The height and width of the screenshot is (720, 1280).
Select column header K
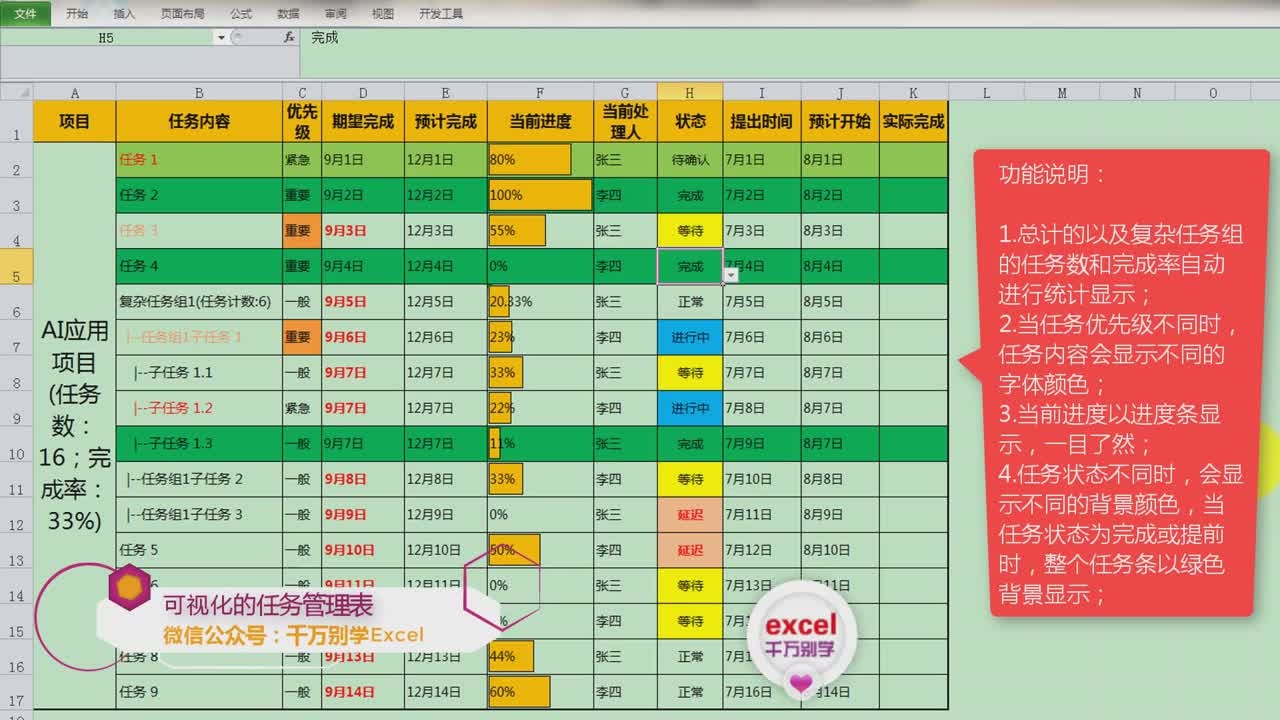coord(913,92)
